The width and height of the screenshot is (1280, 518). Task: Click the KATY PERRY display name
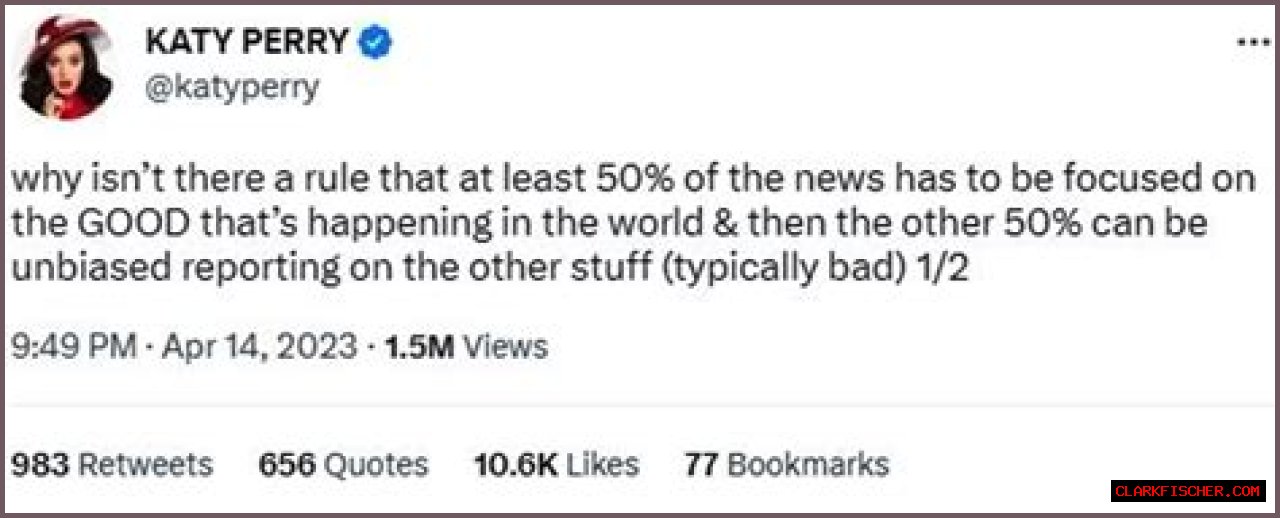tap(247, 42)
